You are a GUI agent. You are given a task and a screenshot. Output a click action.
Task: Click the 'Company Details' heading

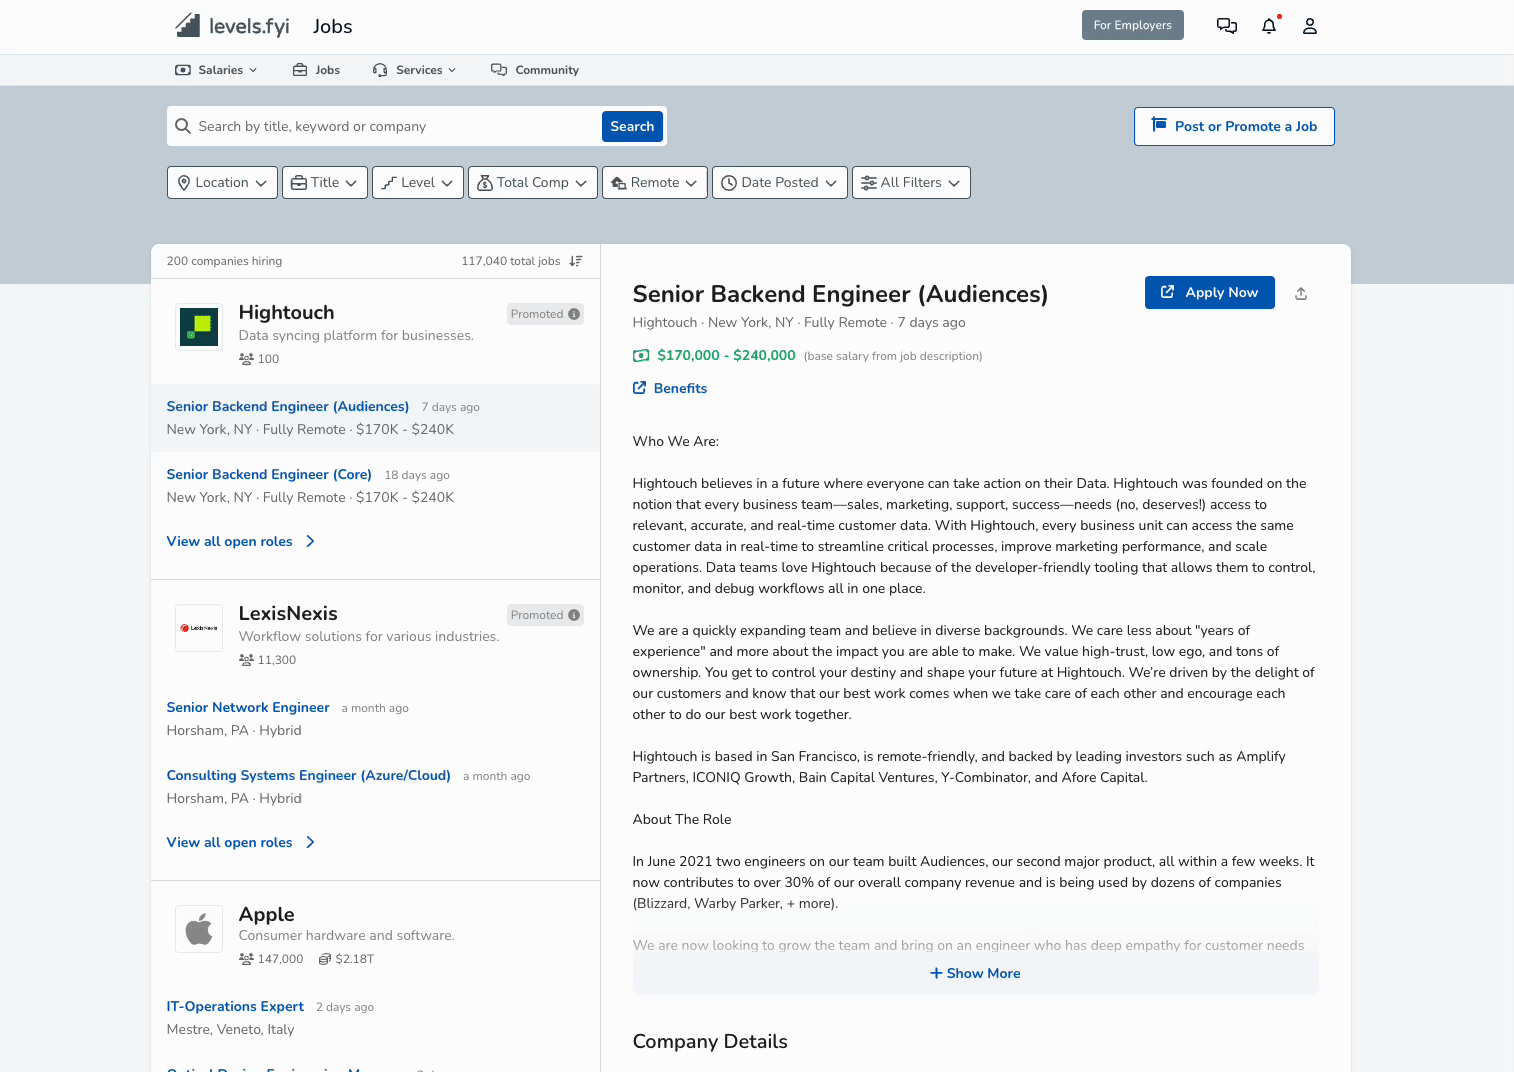[710, 1041]
